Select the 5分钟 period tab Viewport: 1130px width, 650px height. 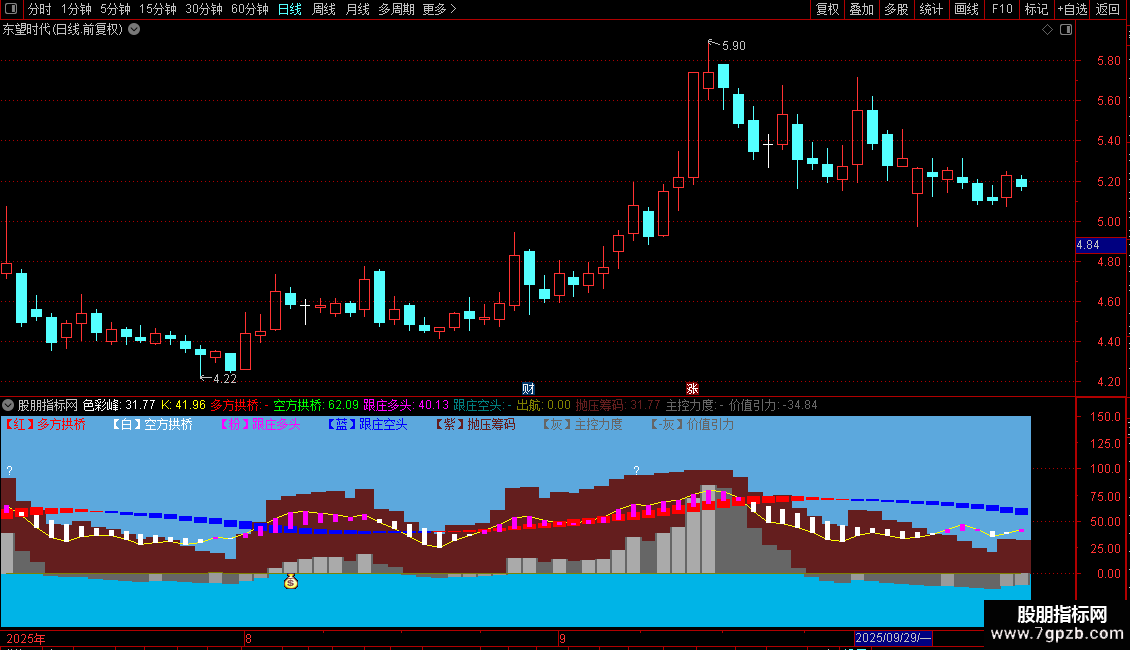click(x=115, y=9)
